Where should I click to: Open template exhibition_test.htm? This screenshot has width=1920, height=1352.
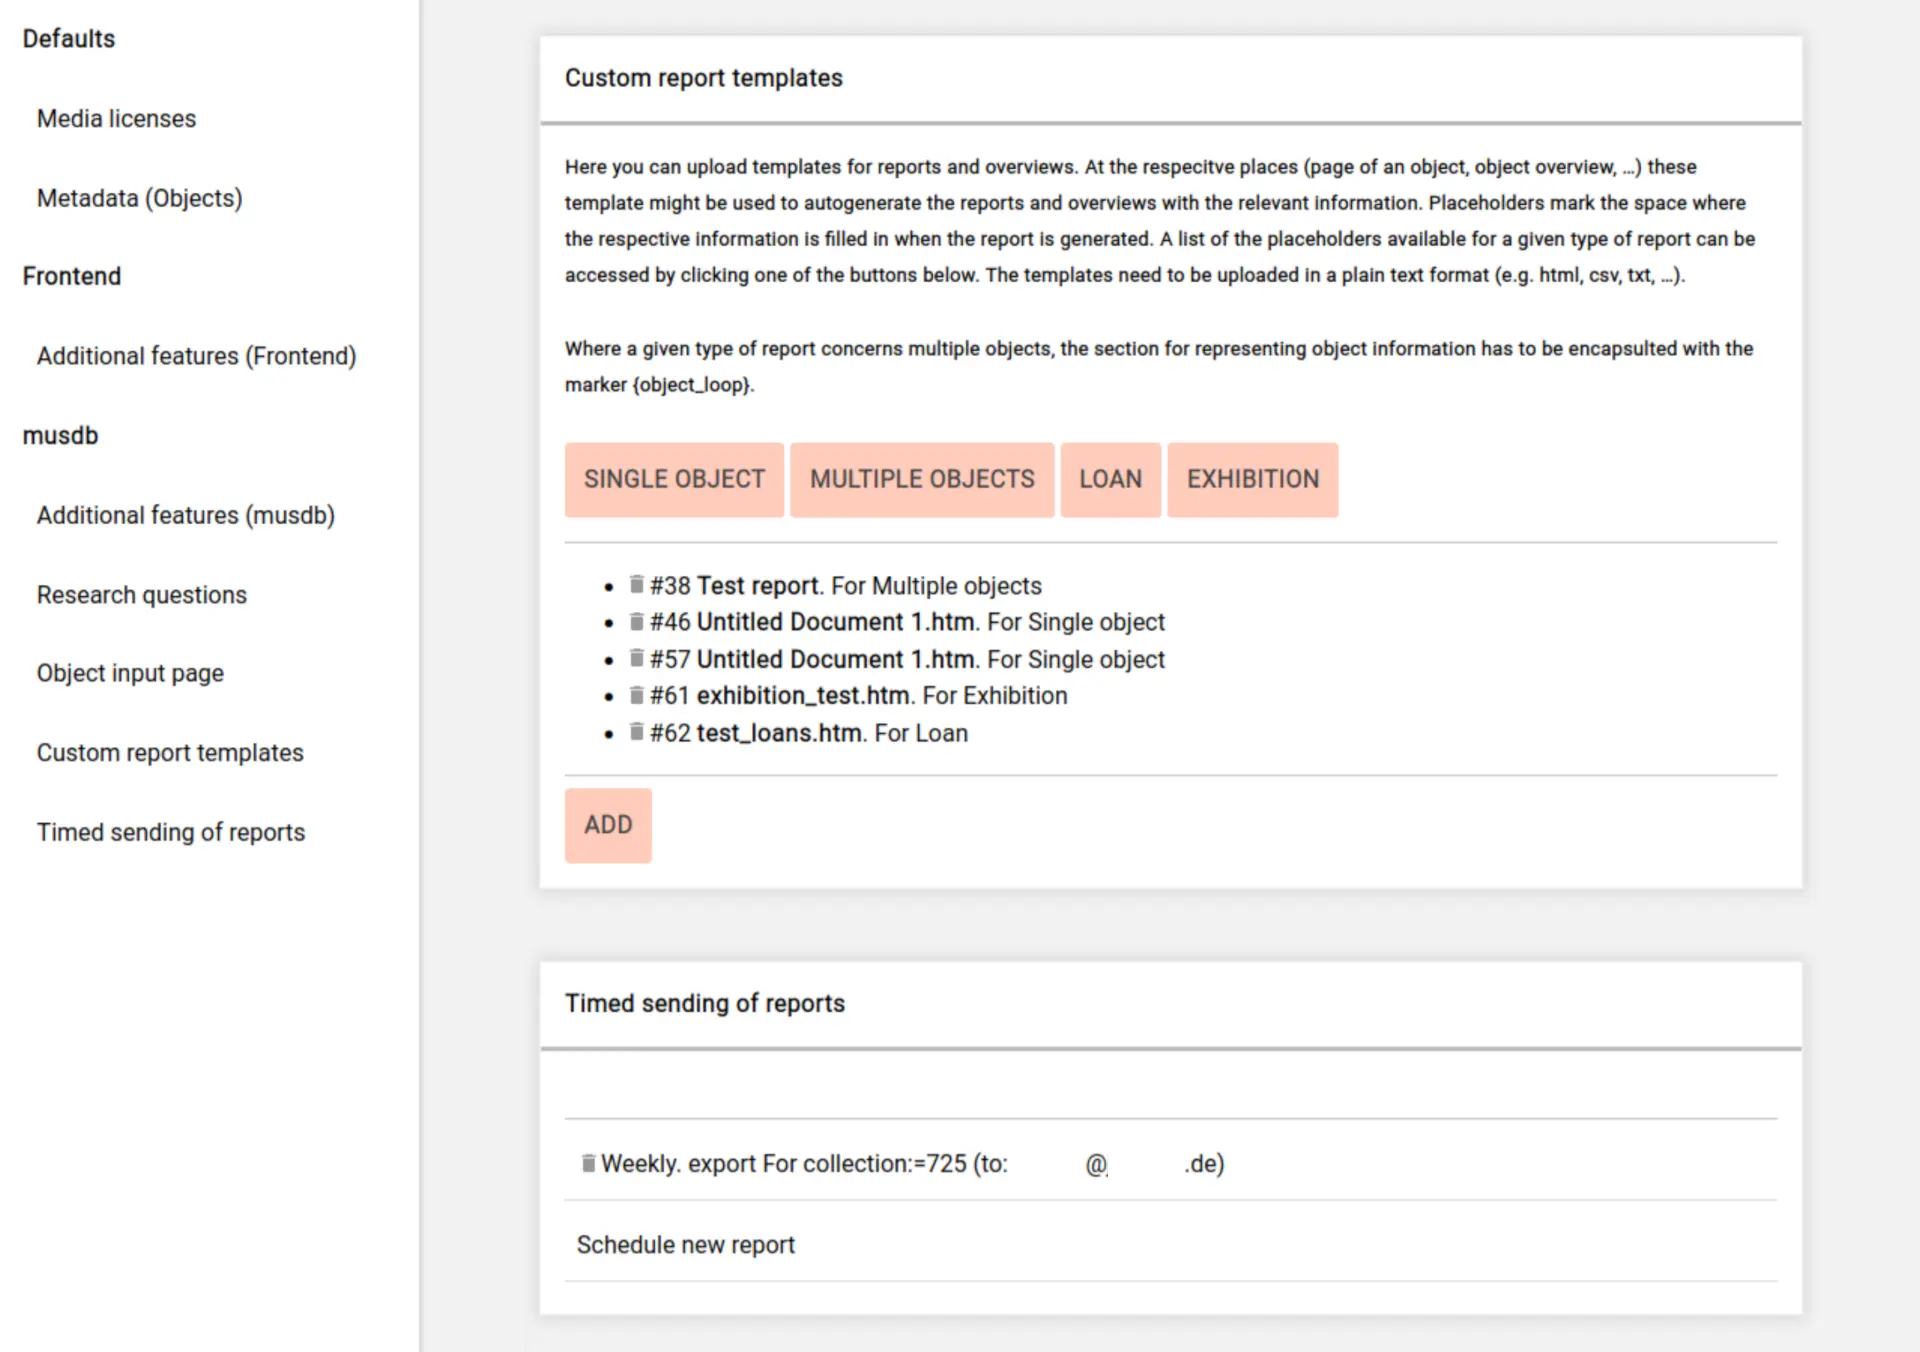803,696
